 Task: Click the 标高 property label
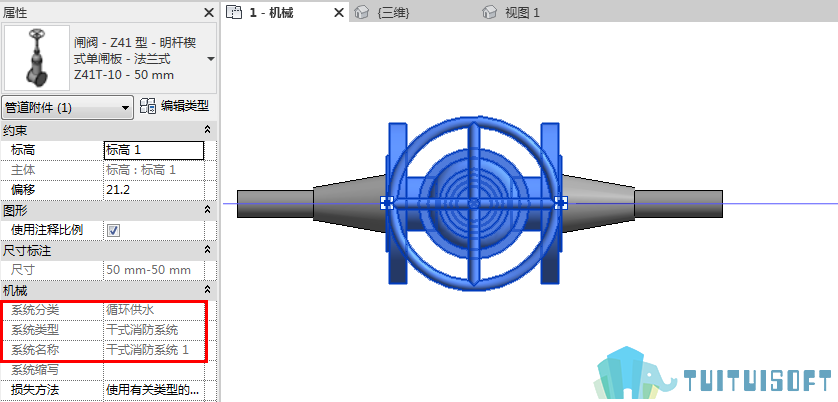(x=23, y=150)
